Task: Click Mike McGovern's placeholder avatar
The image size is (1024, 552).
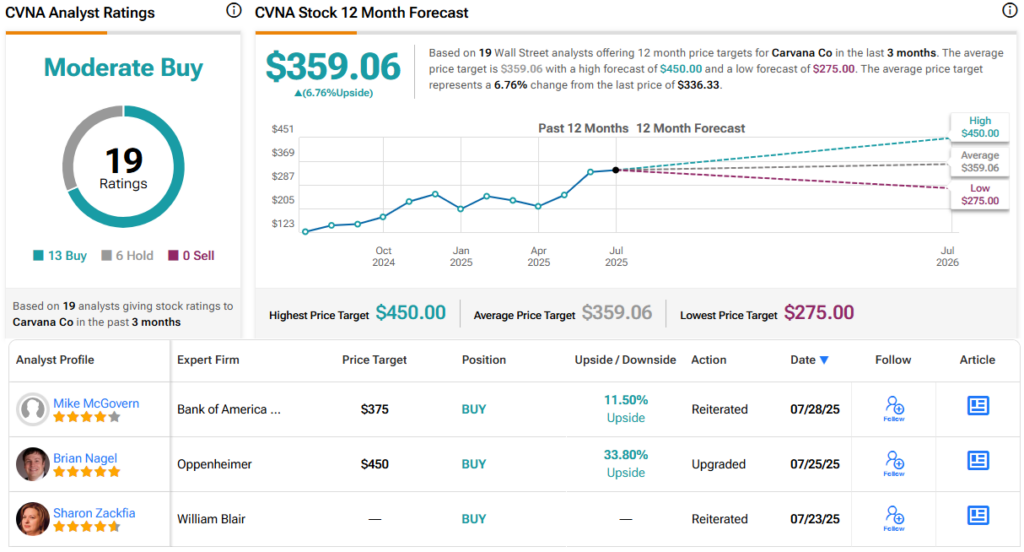Action: coord(33,409)
